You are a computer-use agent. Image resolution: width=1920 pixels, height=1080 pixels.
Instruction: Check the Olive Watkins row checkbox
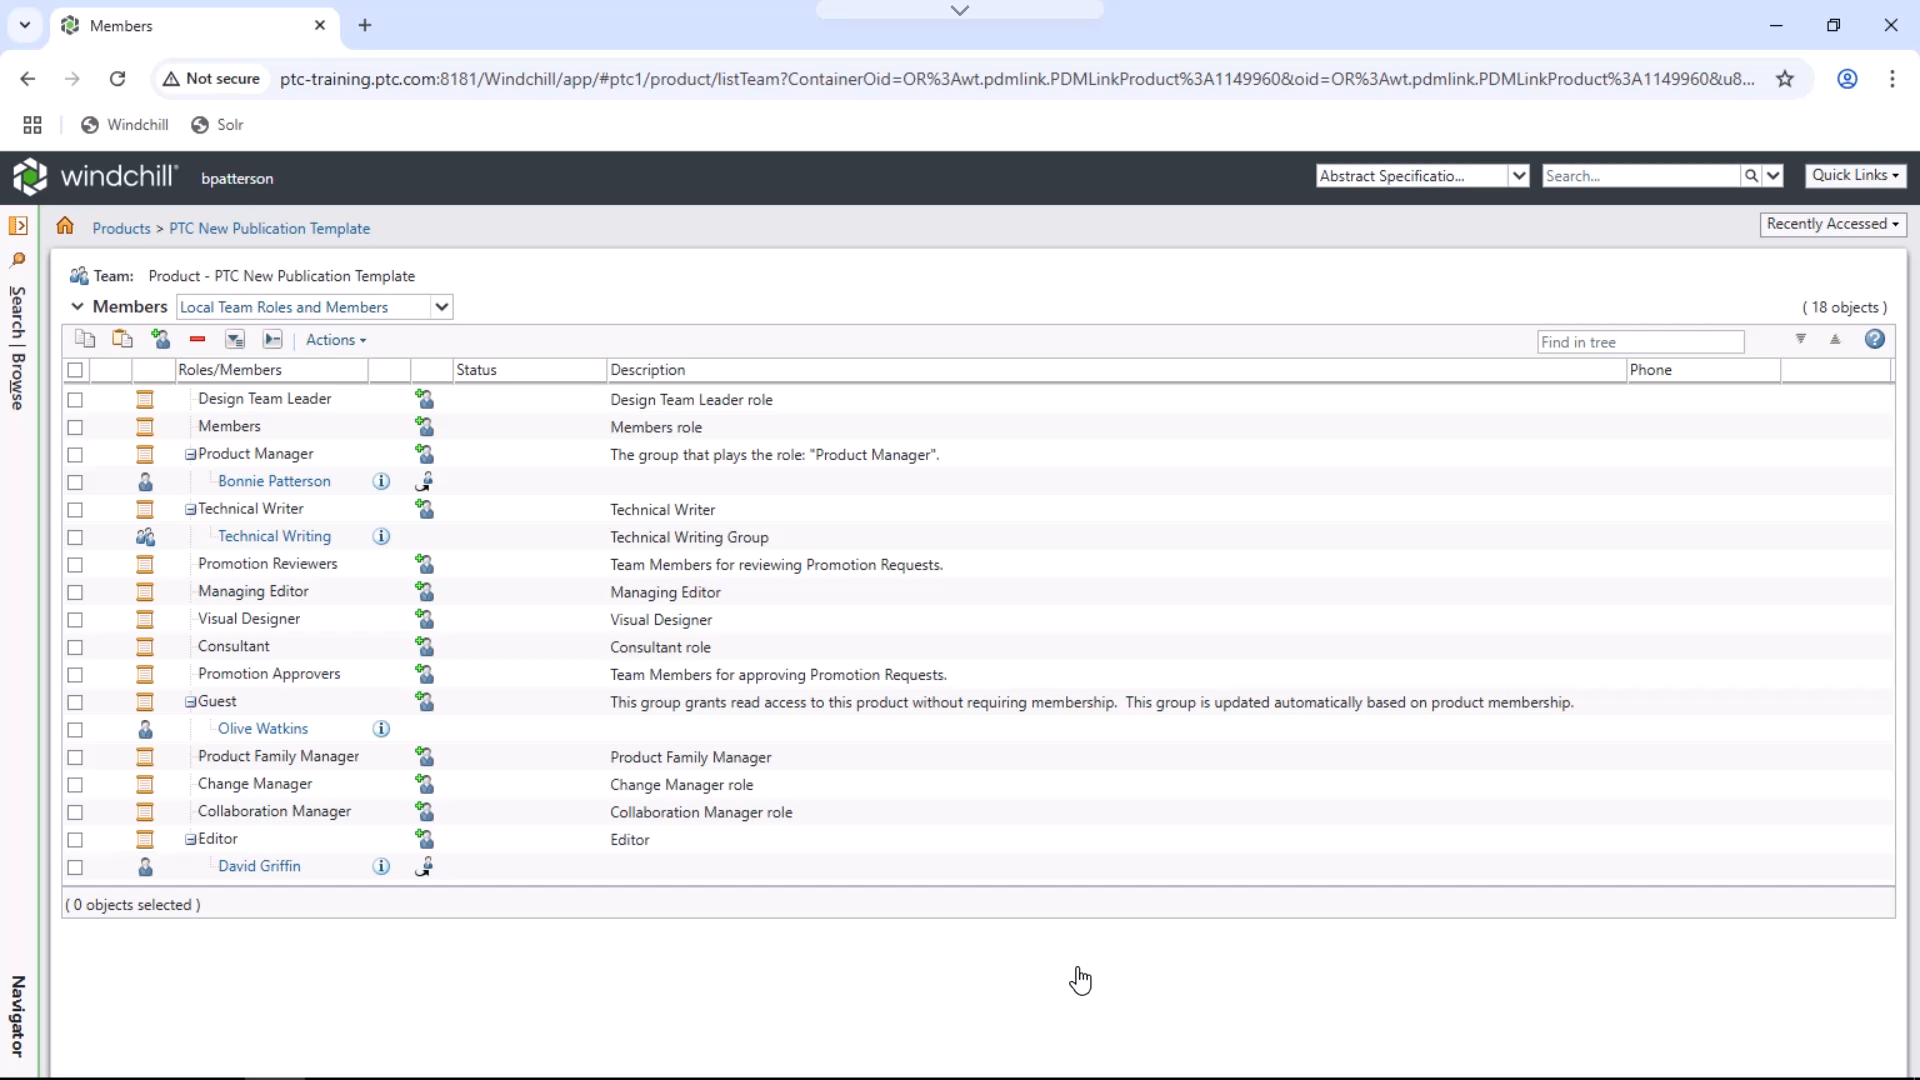point(75,730)
